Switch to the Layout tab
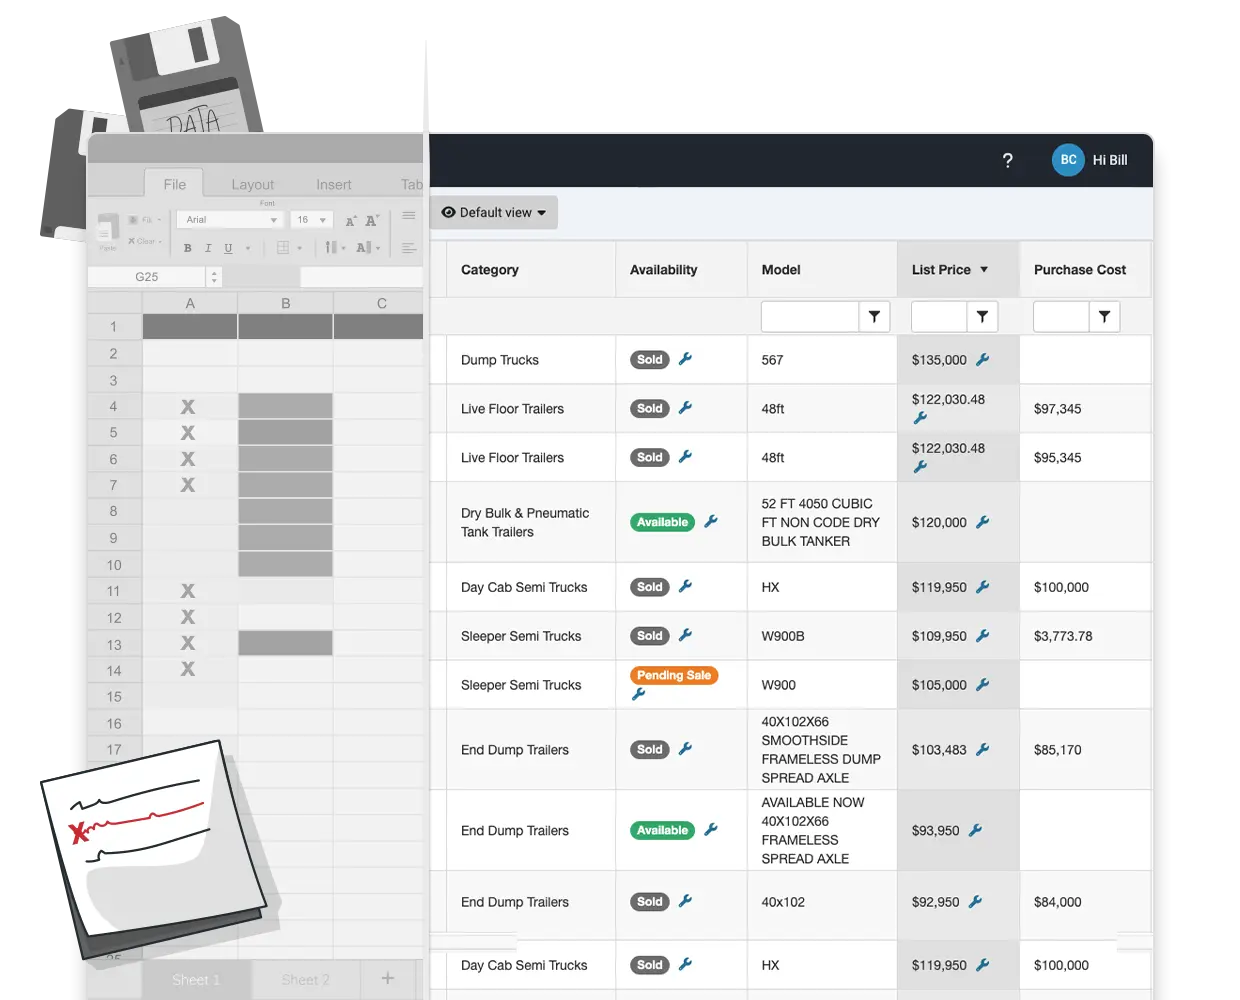The width and height of the screenshot is (1240, 1000). (x=252, y=185)
